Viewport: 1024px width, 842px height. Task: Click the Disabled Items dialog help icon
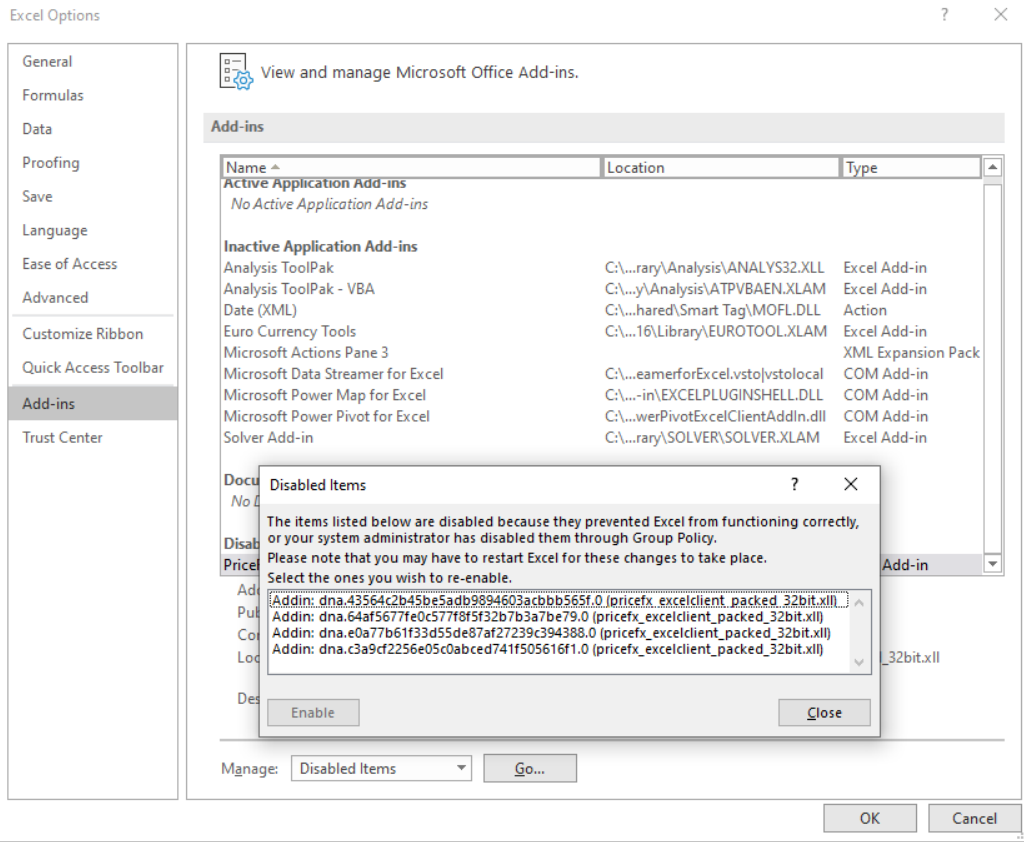(x=795, y=484)
